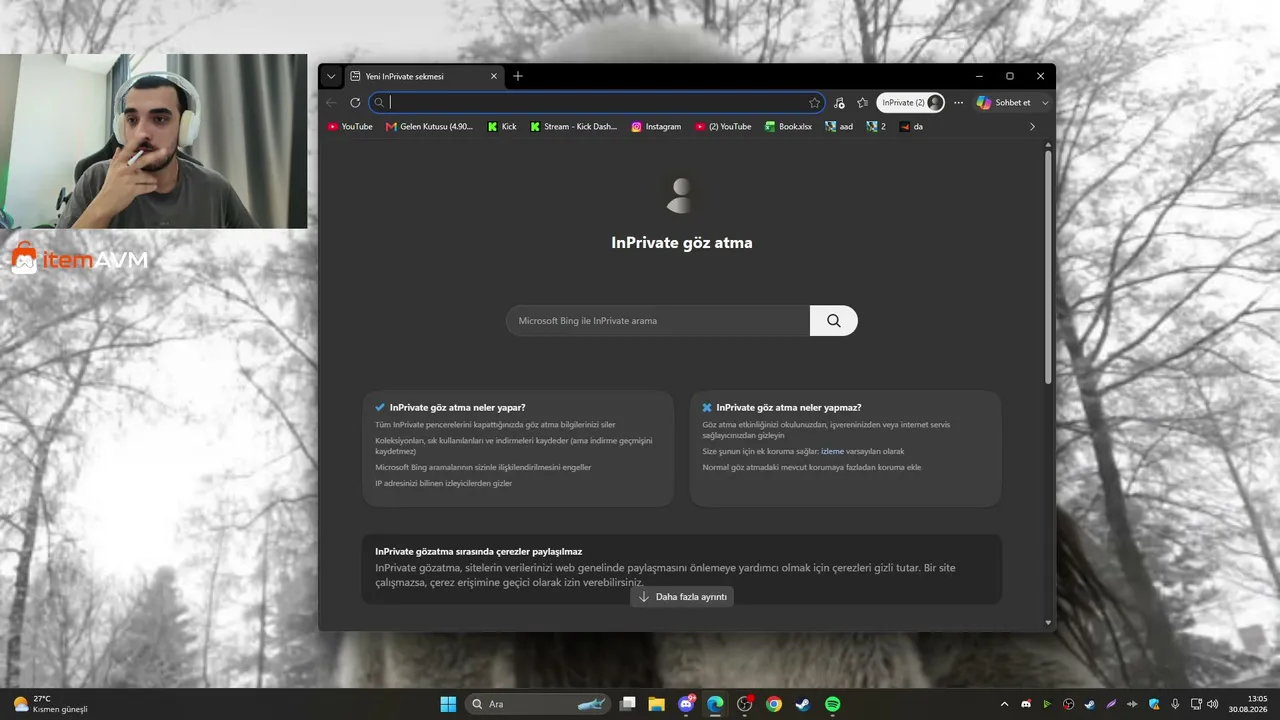Go back with the back arrow
This screenshot has width=1280, height=720.
click(x=332, y=102)
